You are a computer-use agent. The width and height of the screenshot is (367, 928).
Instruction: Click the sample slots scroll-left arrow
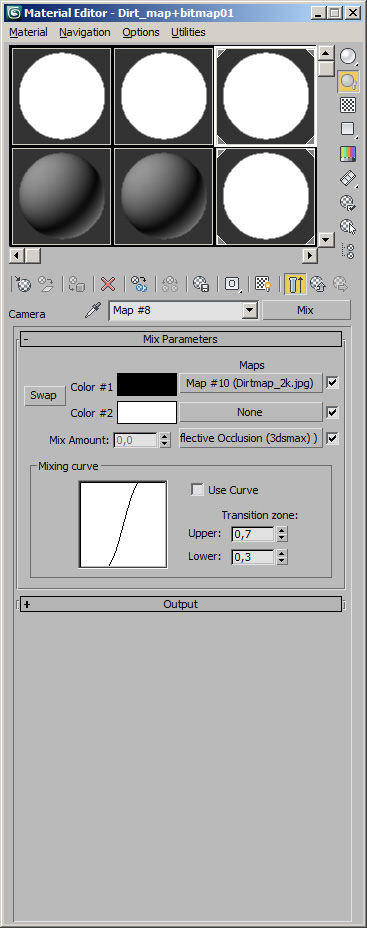(17, 255)
